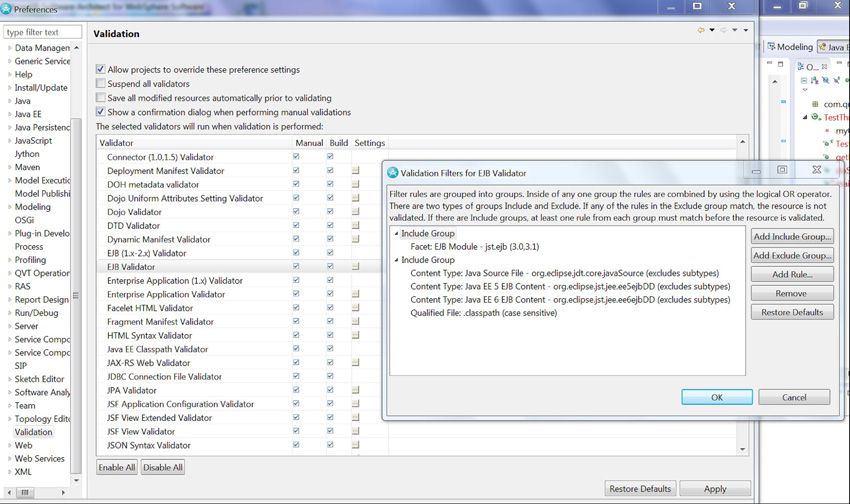Open settings icon for JAX-RS Web Validator
850x504 pixels.
tap(356, 363)
